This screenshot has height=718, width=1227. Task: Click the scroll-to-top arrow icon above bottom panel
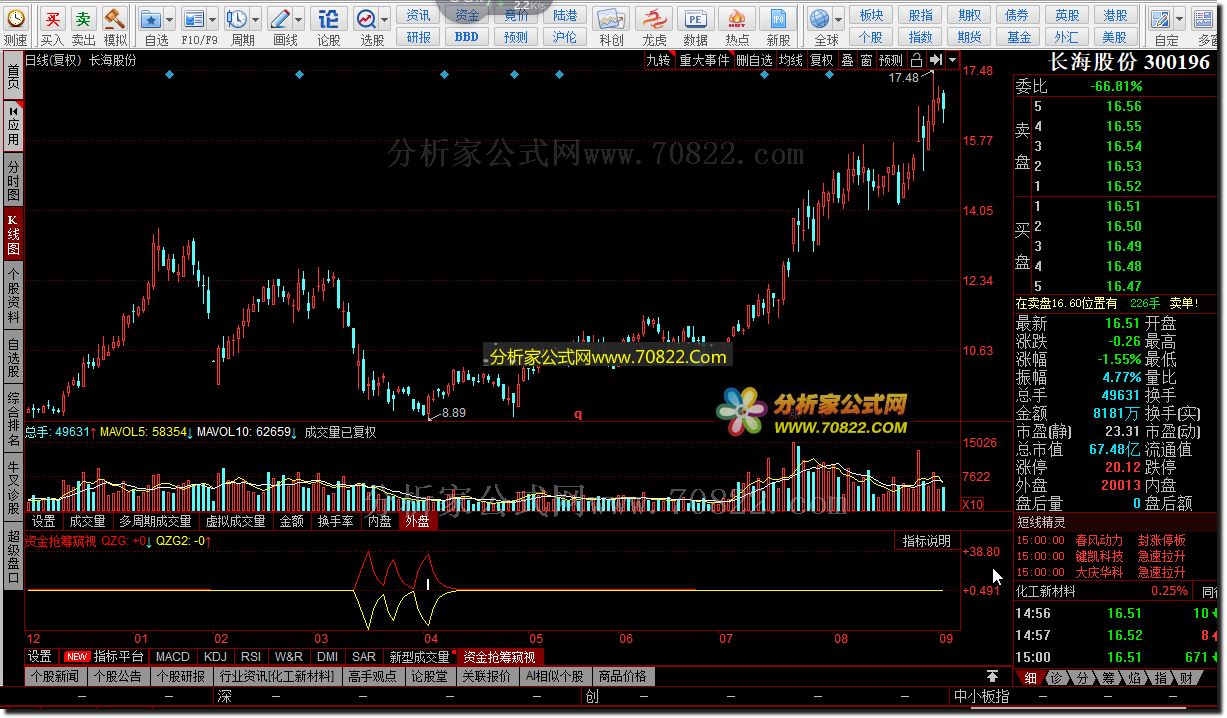(992, 677)
